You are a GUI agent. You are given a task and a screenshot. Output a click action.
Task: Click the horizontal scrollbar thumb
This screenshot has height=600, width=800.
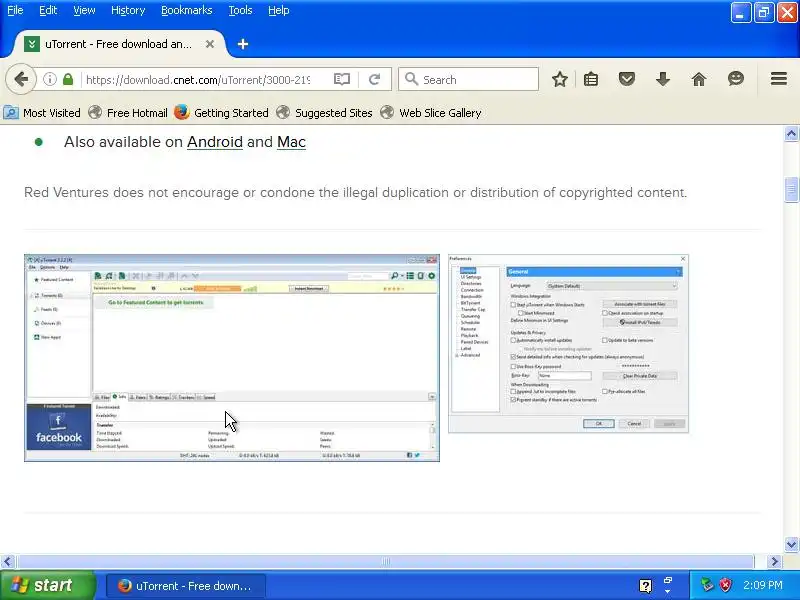click(386, 562)
